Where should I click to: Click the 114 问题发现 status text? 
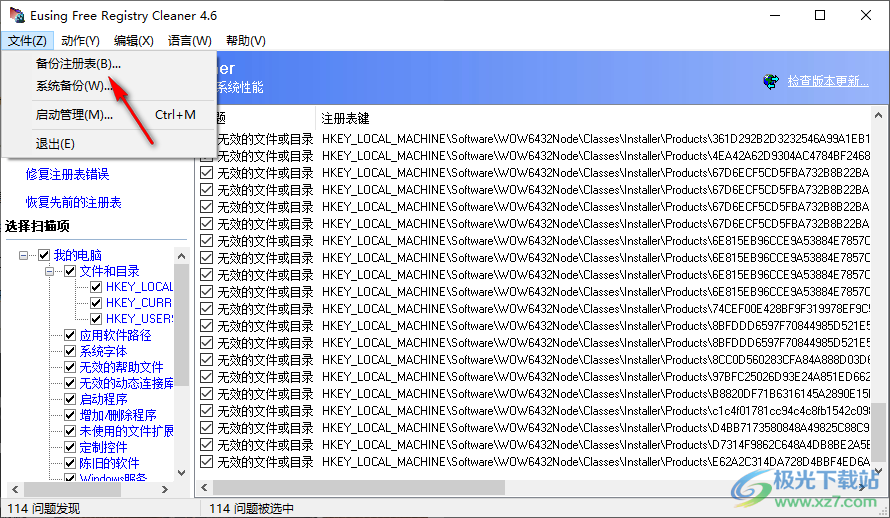point(44,508)
